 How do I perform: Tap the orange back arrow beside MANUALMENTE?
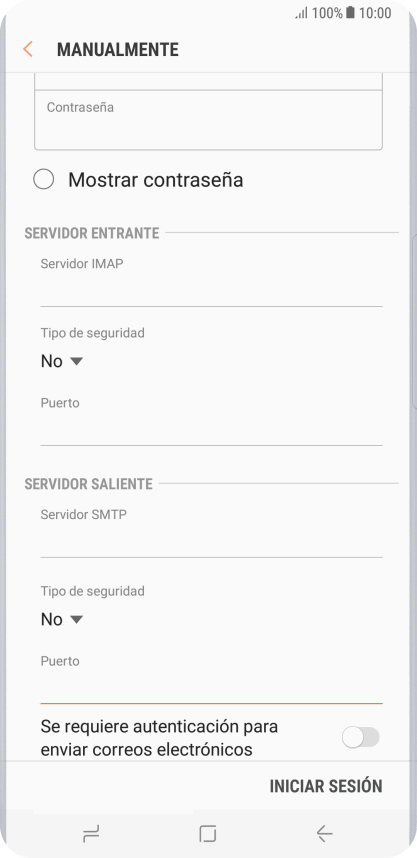(x=28, y=49)
